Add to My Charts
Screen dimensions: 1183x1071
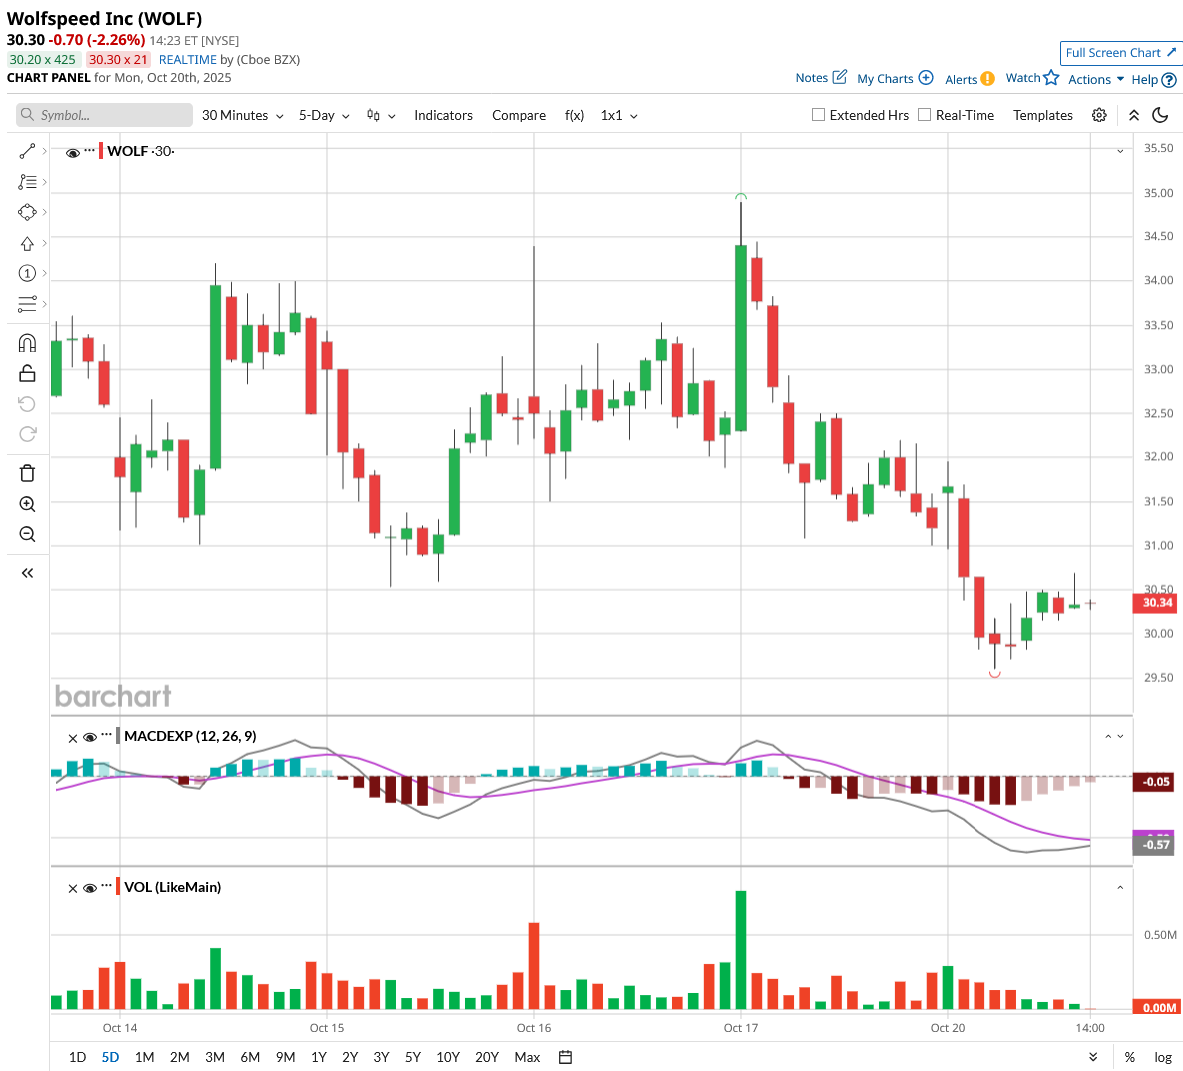coord(895,78)
